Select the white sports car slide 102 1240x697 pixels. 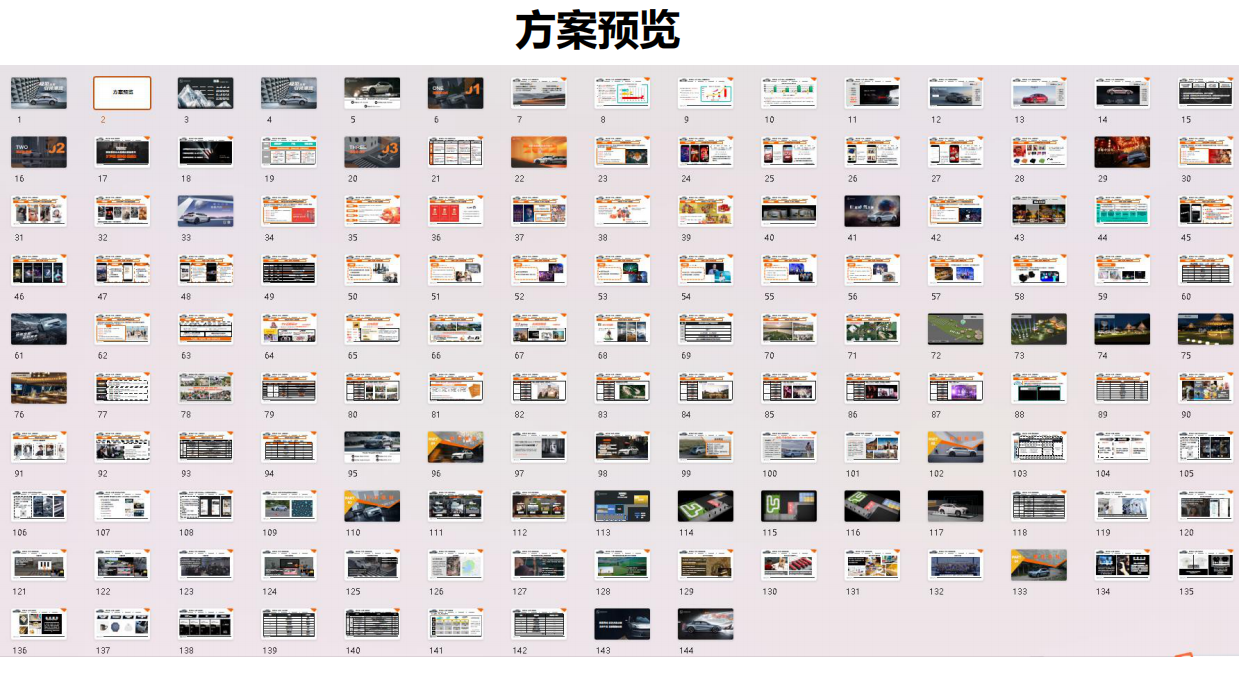pyautogui.click(x=955, y=446)
